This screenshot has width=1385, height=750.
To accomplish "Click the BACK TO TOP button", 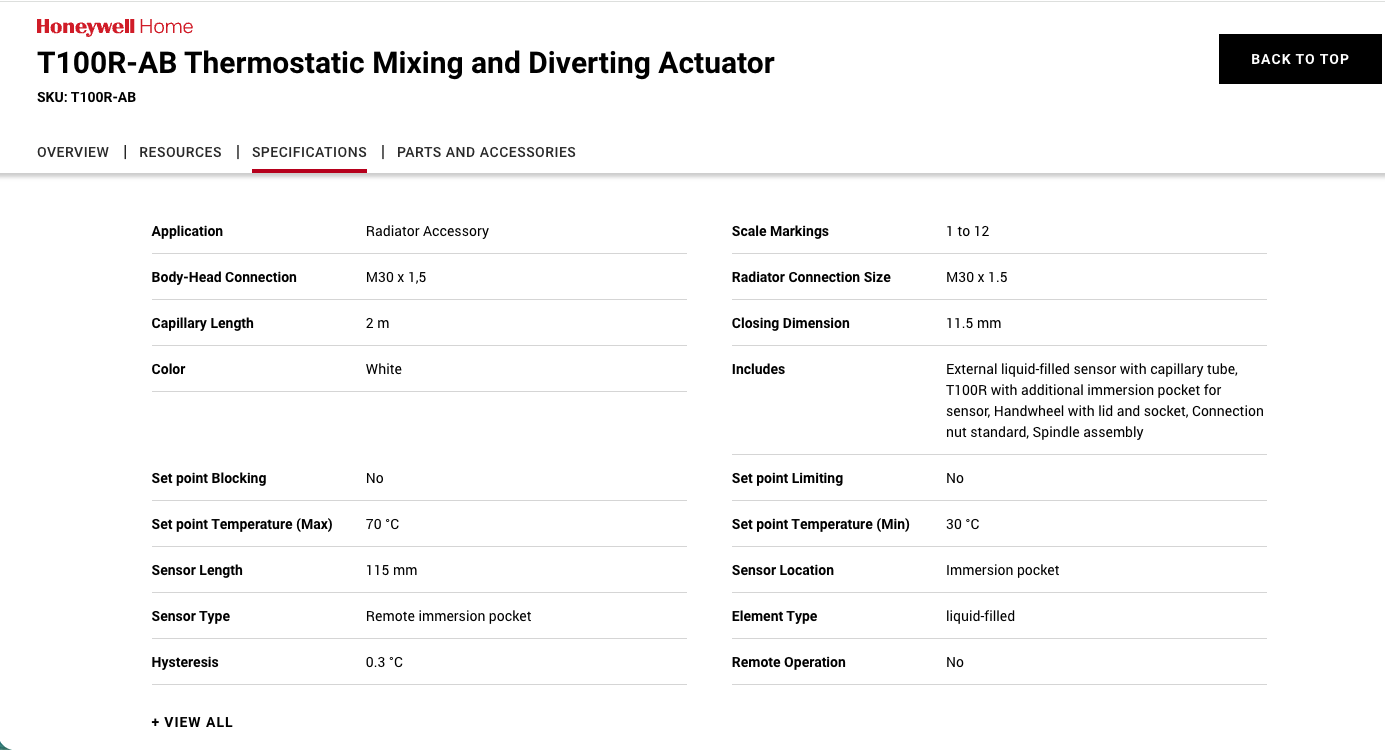I will pyautogui.click(x=1300, y=59).
